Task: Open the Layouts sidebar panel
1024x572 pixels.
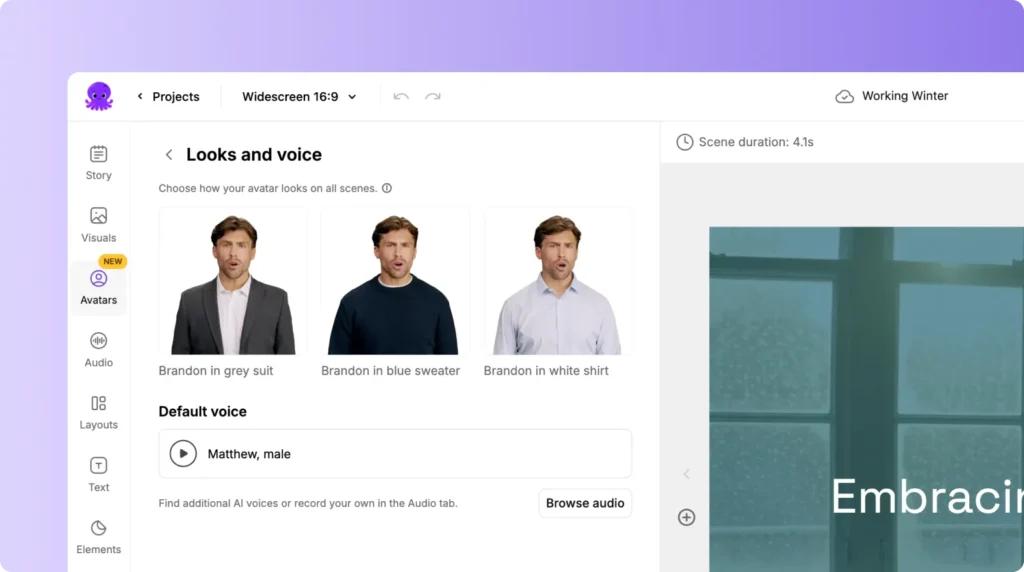Action: pyautogui.click(x=98, y=412)
